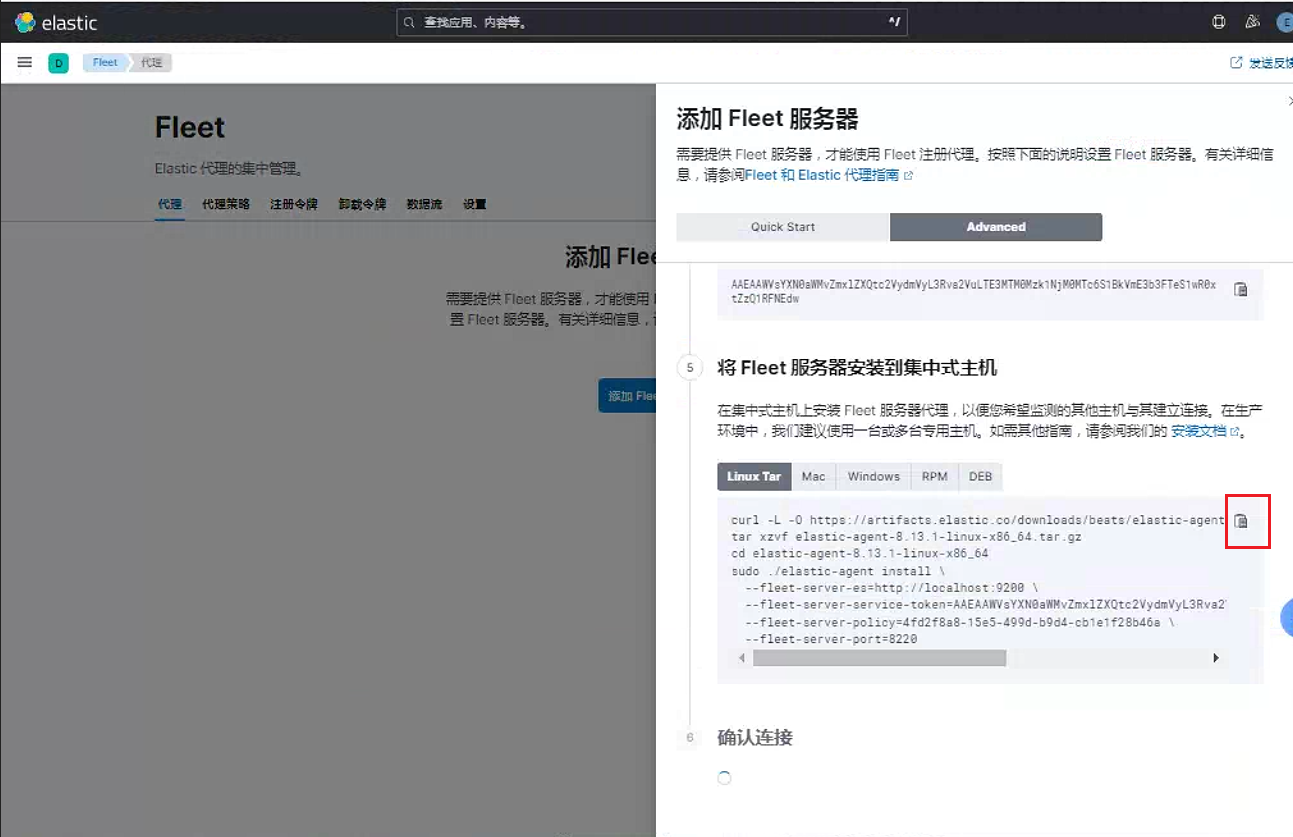Image resolution: width=1293 pixels, height=837 pixels.
Task: Open the hamburger navigation menu
Action: pyautogui.click(x=25, y=63)
